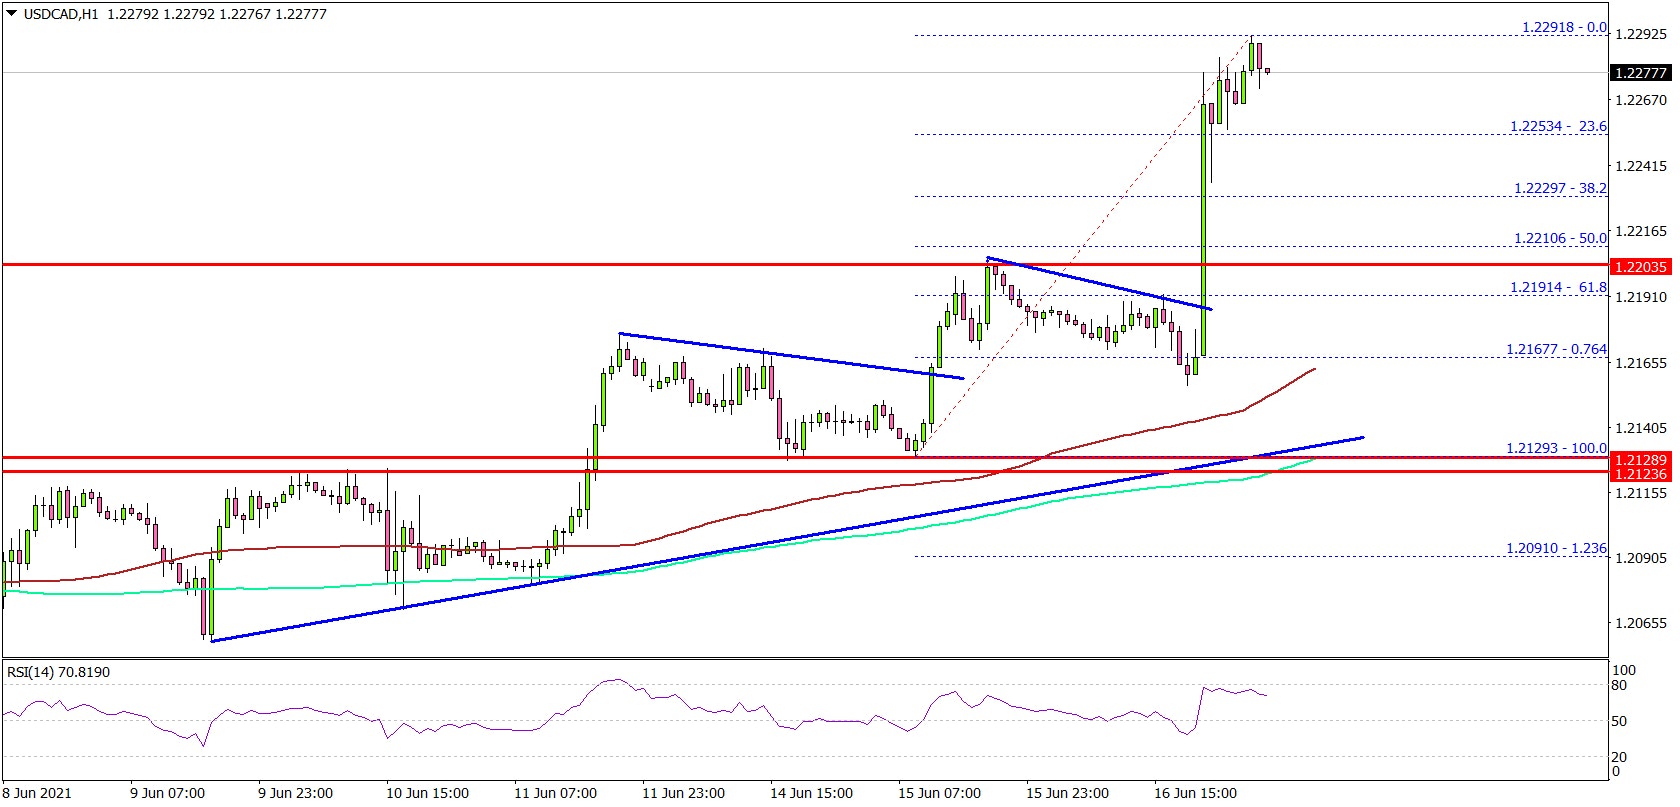Click the red level label 1.22035
The image size is (1680, 807).
click(x=1640, y=267)
